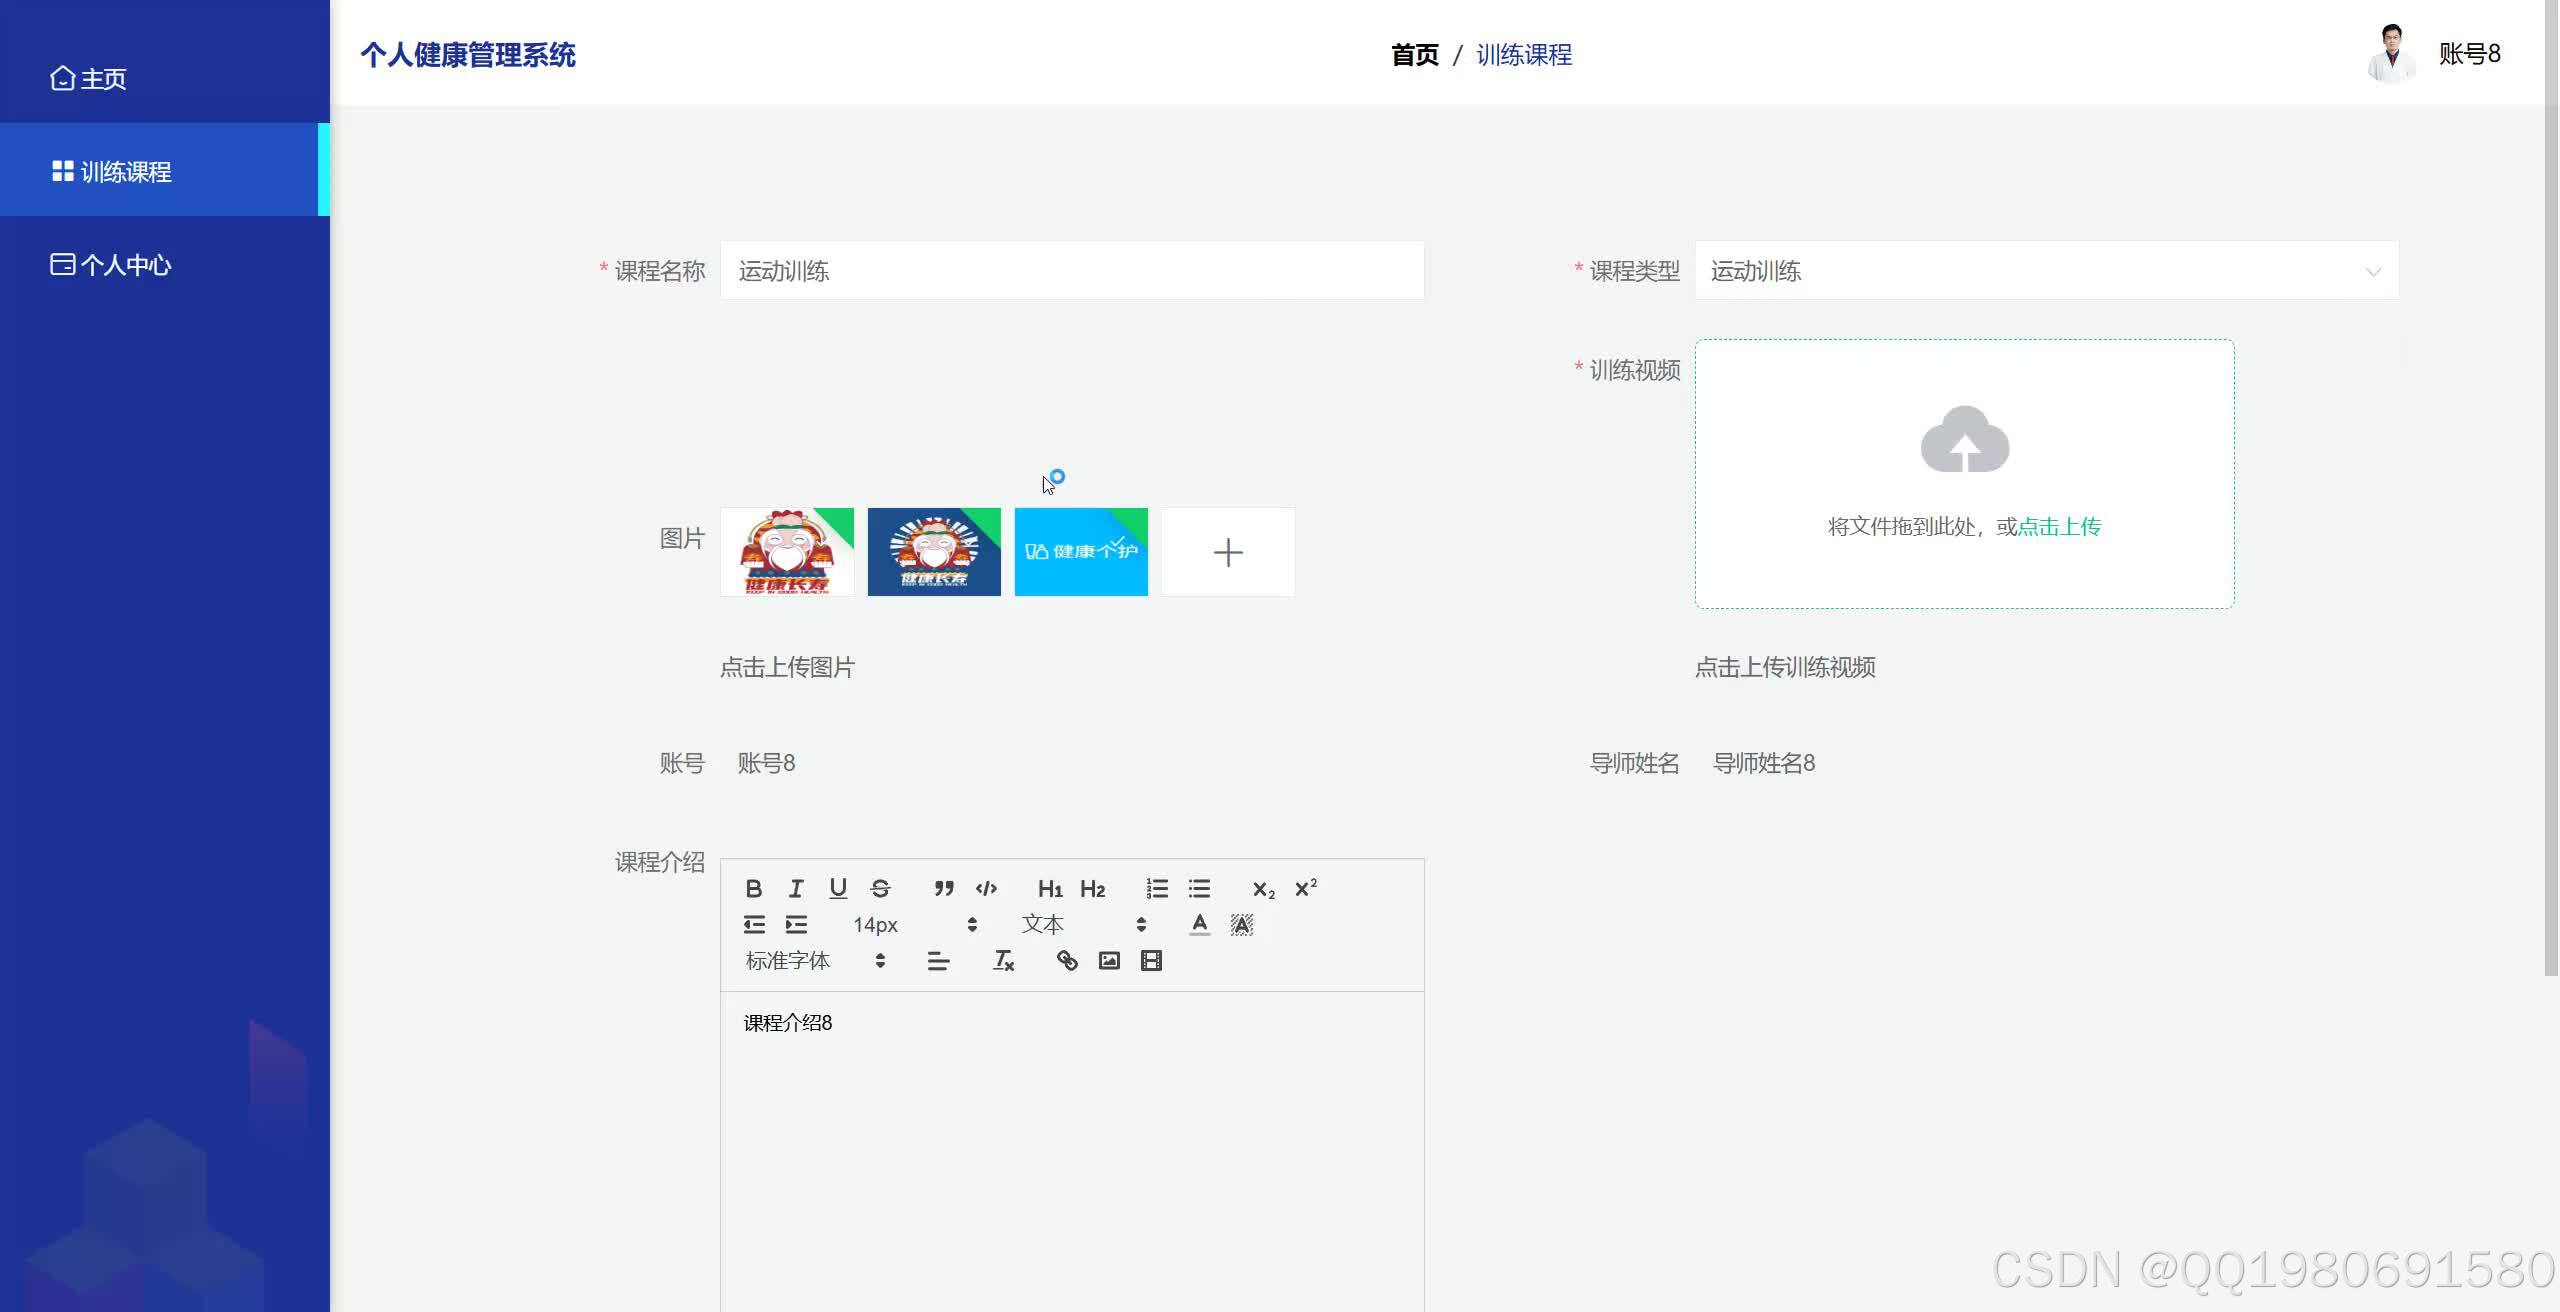Toggle ordered list formatting
Screen dimensions: 2560x1312
(x=1156, y=888)
